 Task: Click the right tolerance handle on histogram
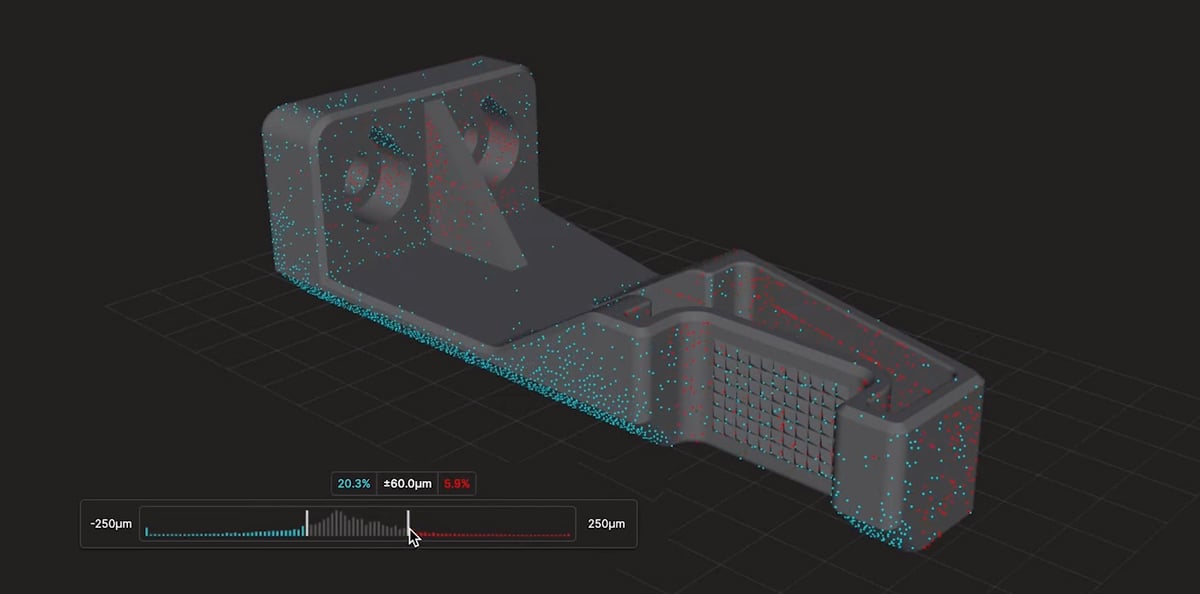408,524
